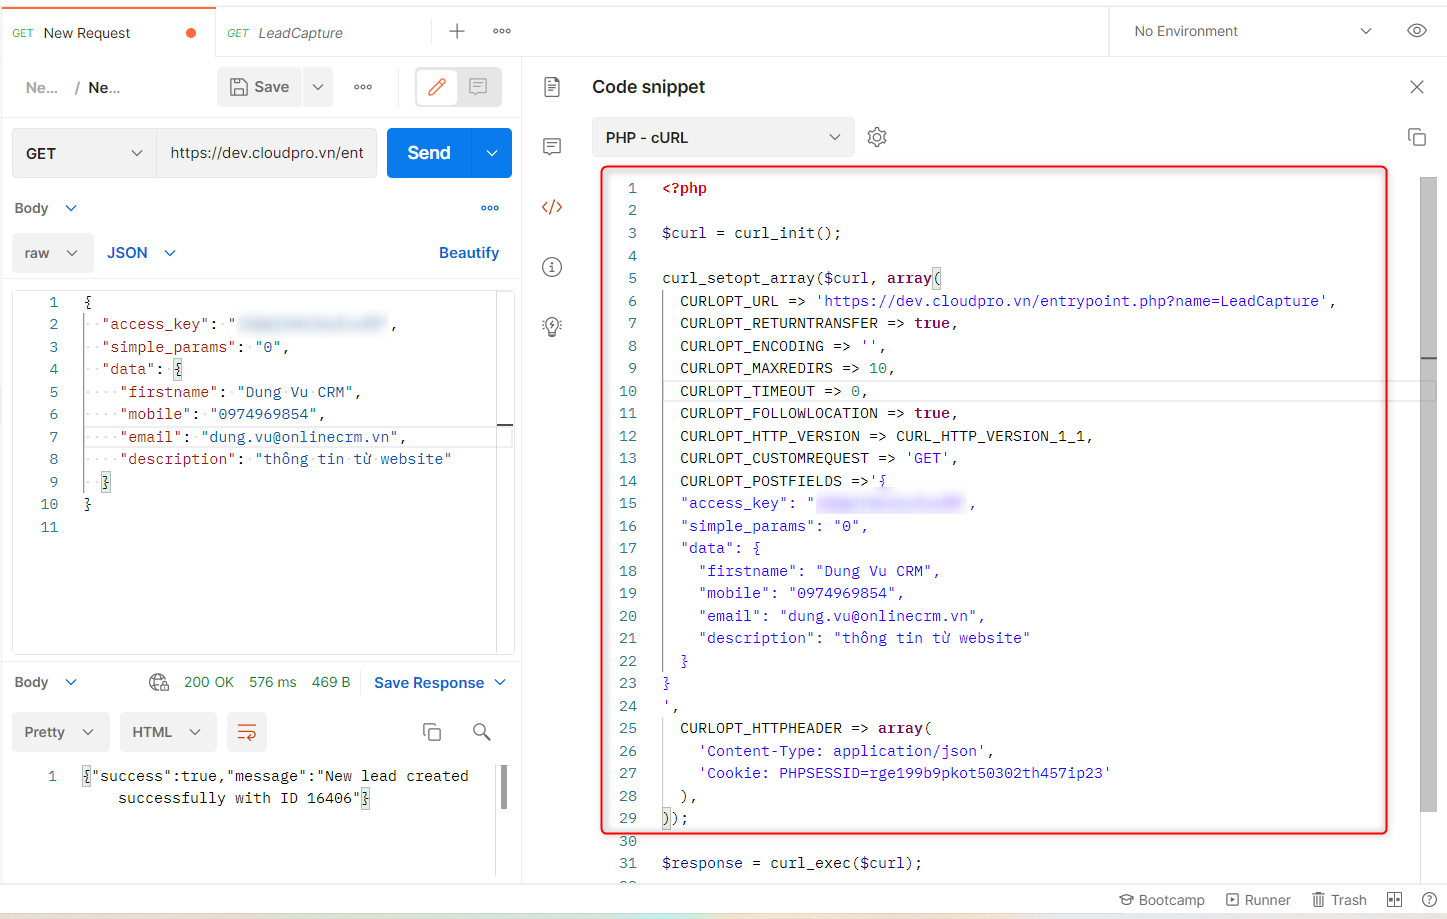Copy the code snippet to clipboard

point(1417,137)
